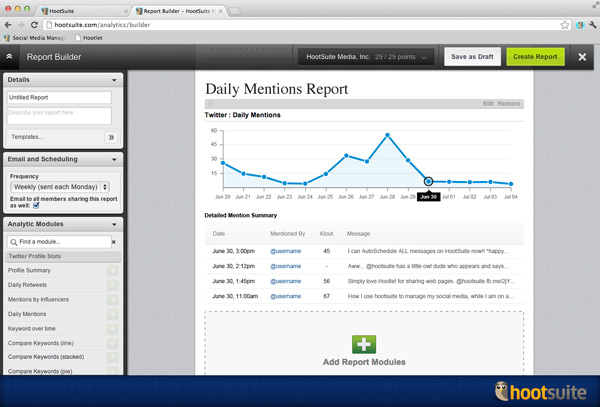The width and height of the screenshot is (600, 407).
Task: Click the Jun 26 chart data point
Action: point(346,156)
